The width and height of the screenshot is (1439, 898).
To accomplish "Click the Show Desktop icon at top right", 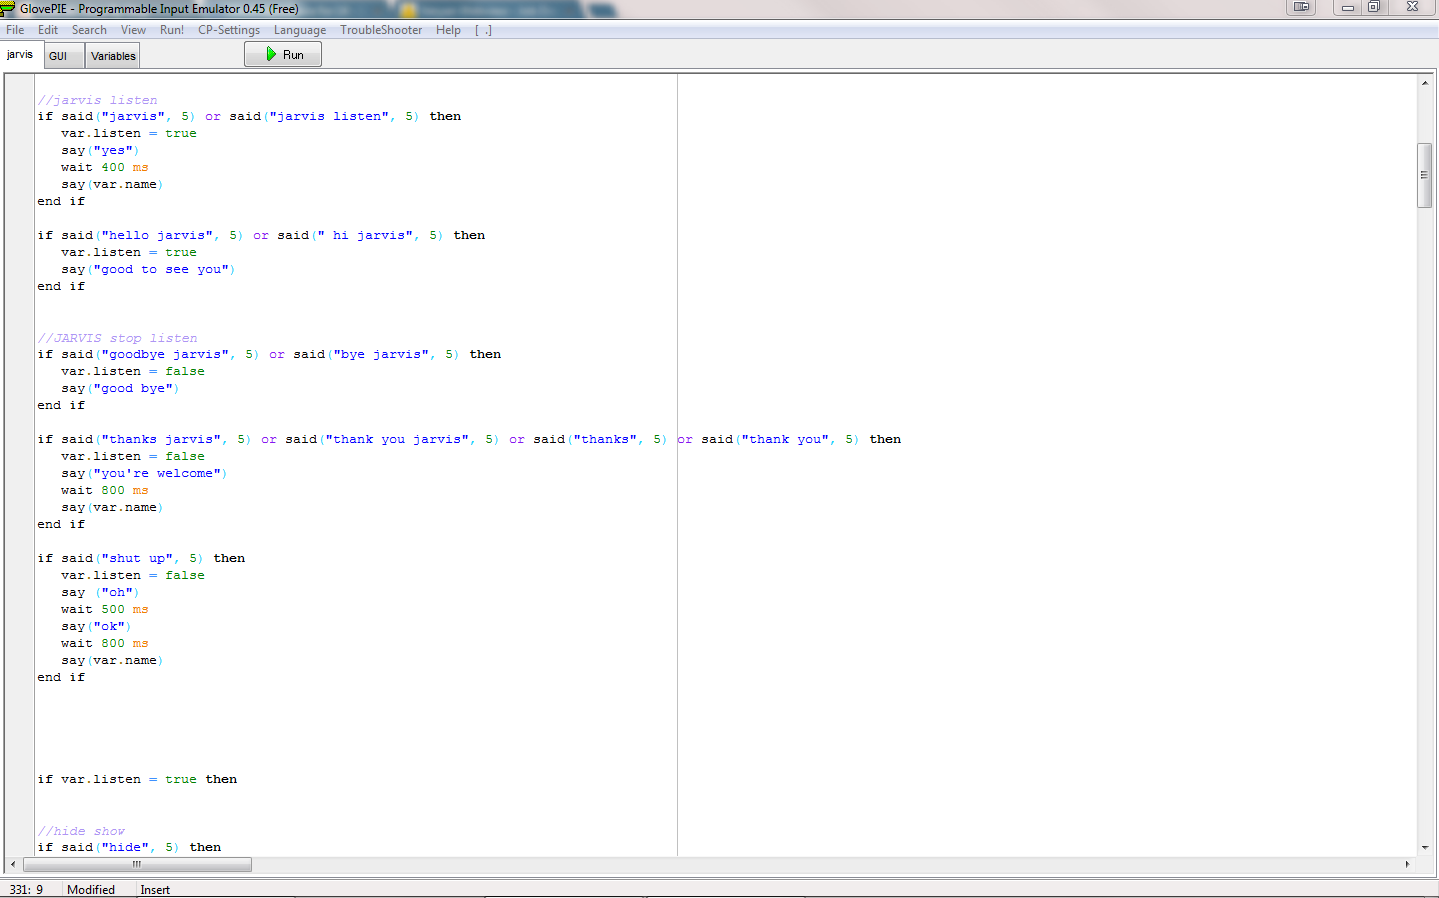I will click(x=1302, y=7).
